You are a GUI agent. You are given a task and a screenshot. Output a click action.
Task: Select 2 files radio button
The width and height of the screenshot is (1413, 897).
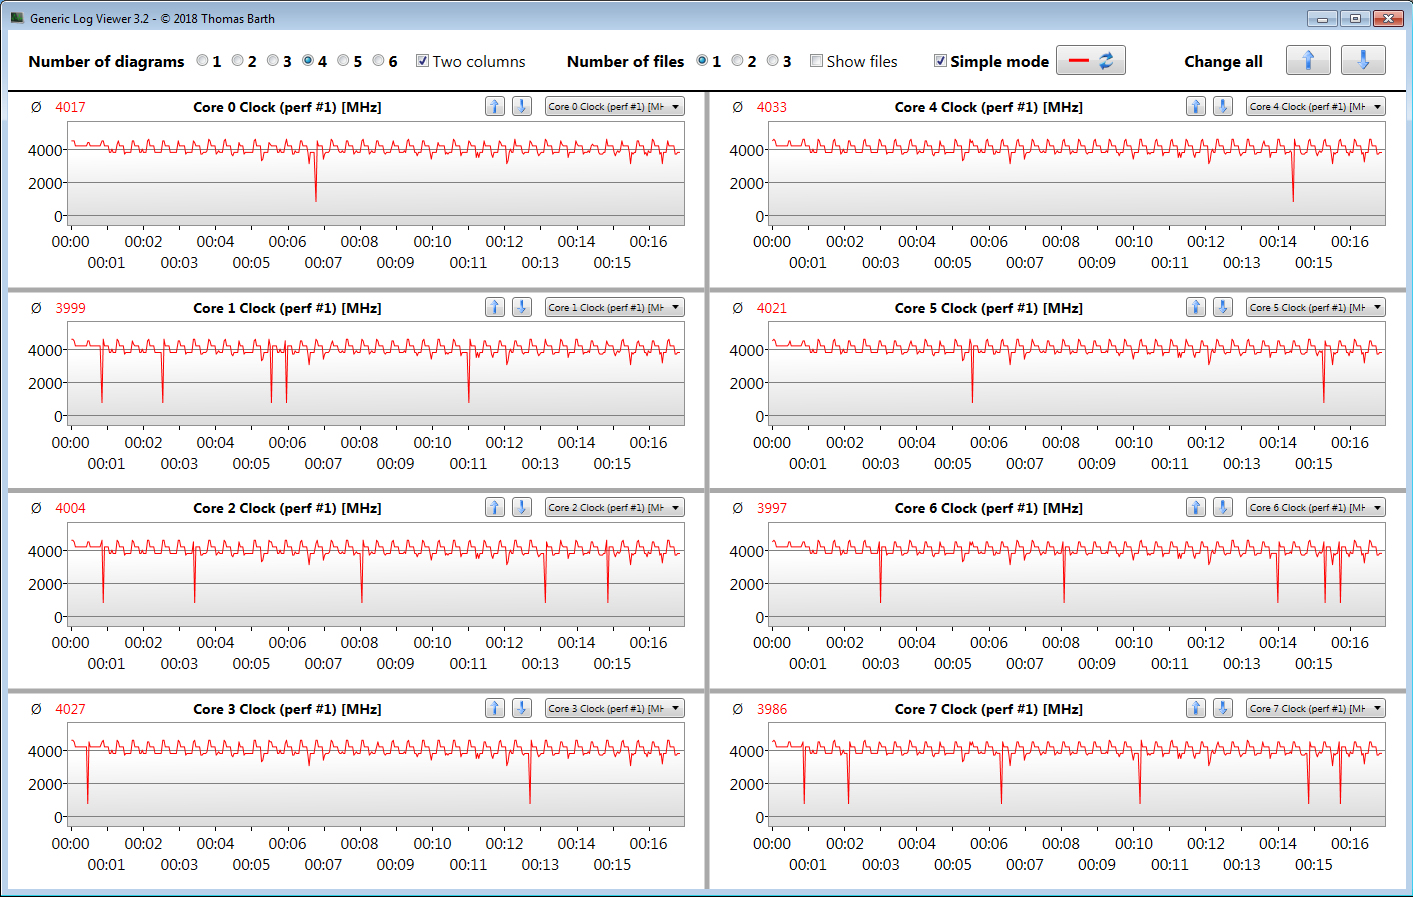coord(737,61)
